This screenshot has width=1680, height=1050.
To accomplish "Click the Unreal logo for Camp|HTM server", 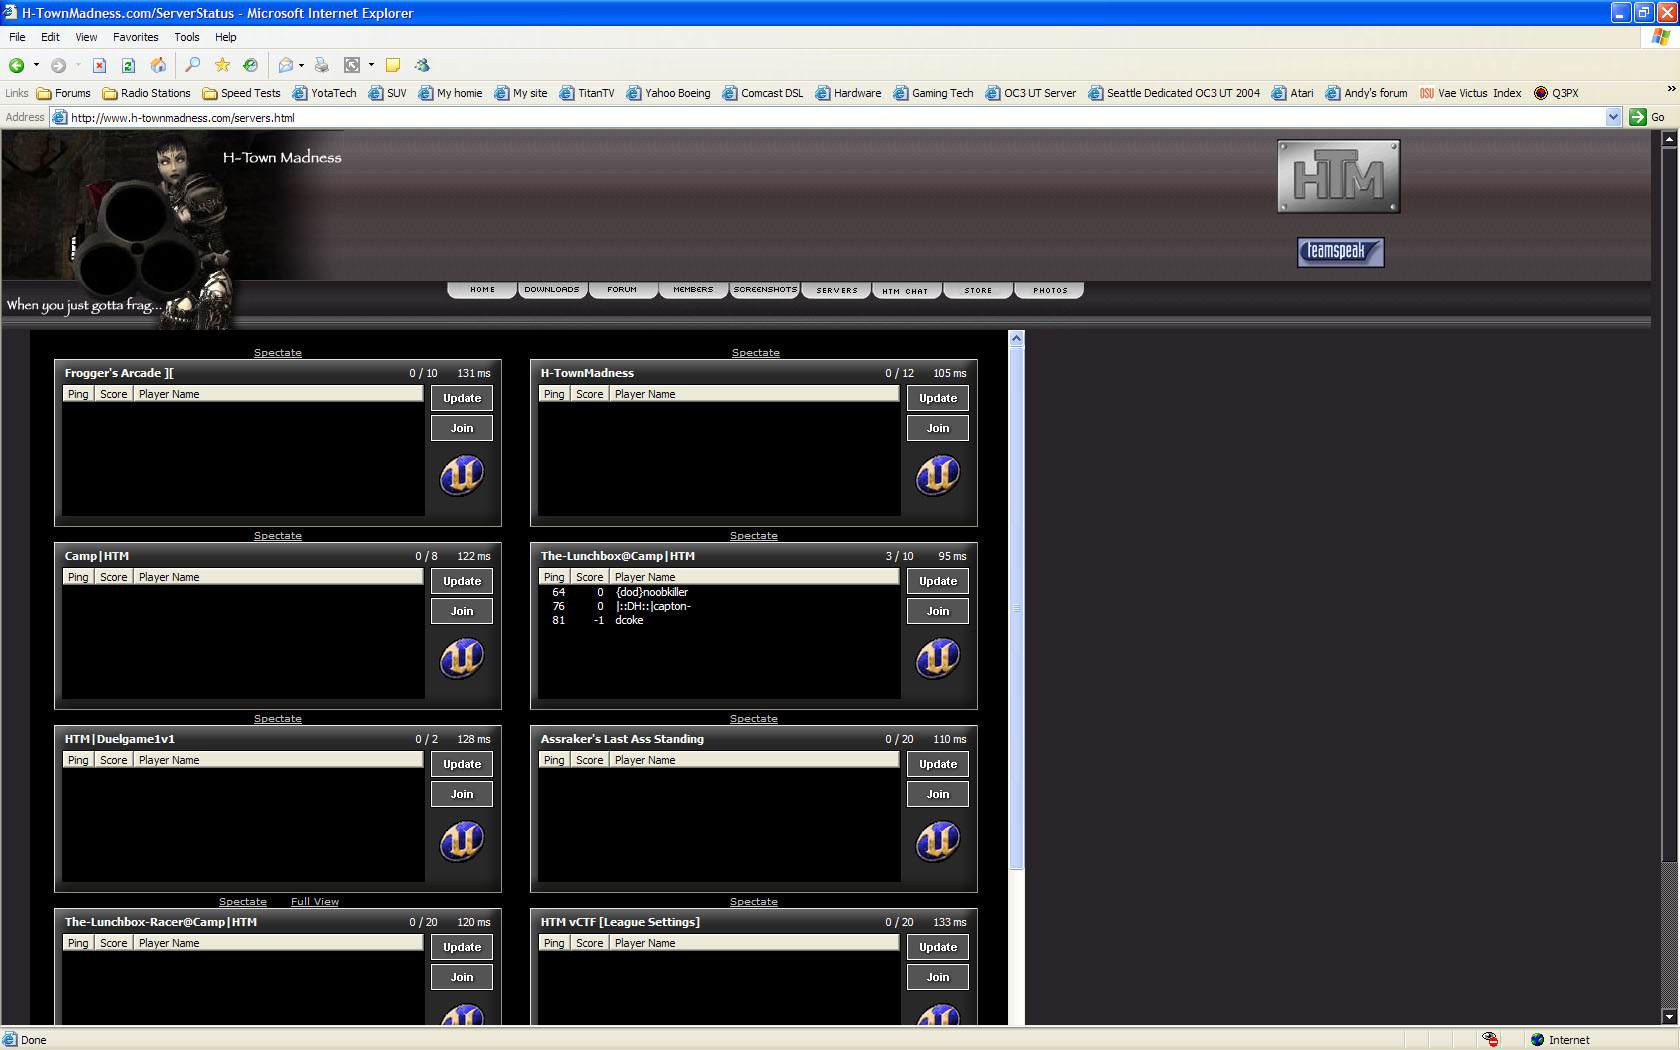I will (462, 658).
